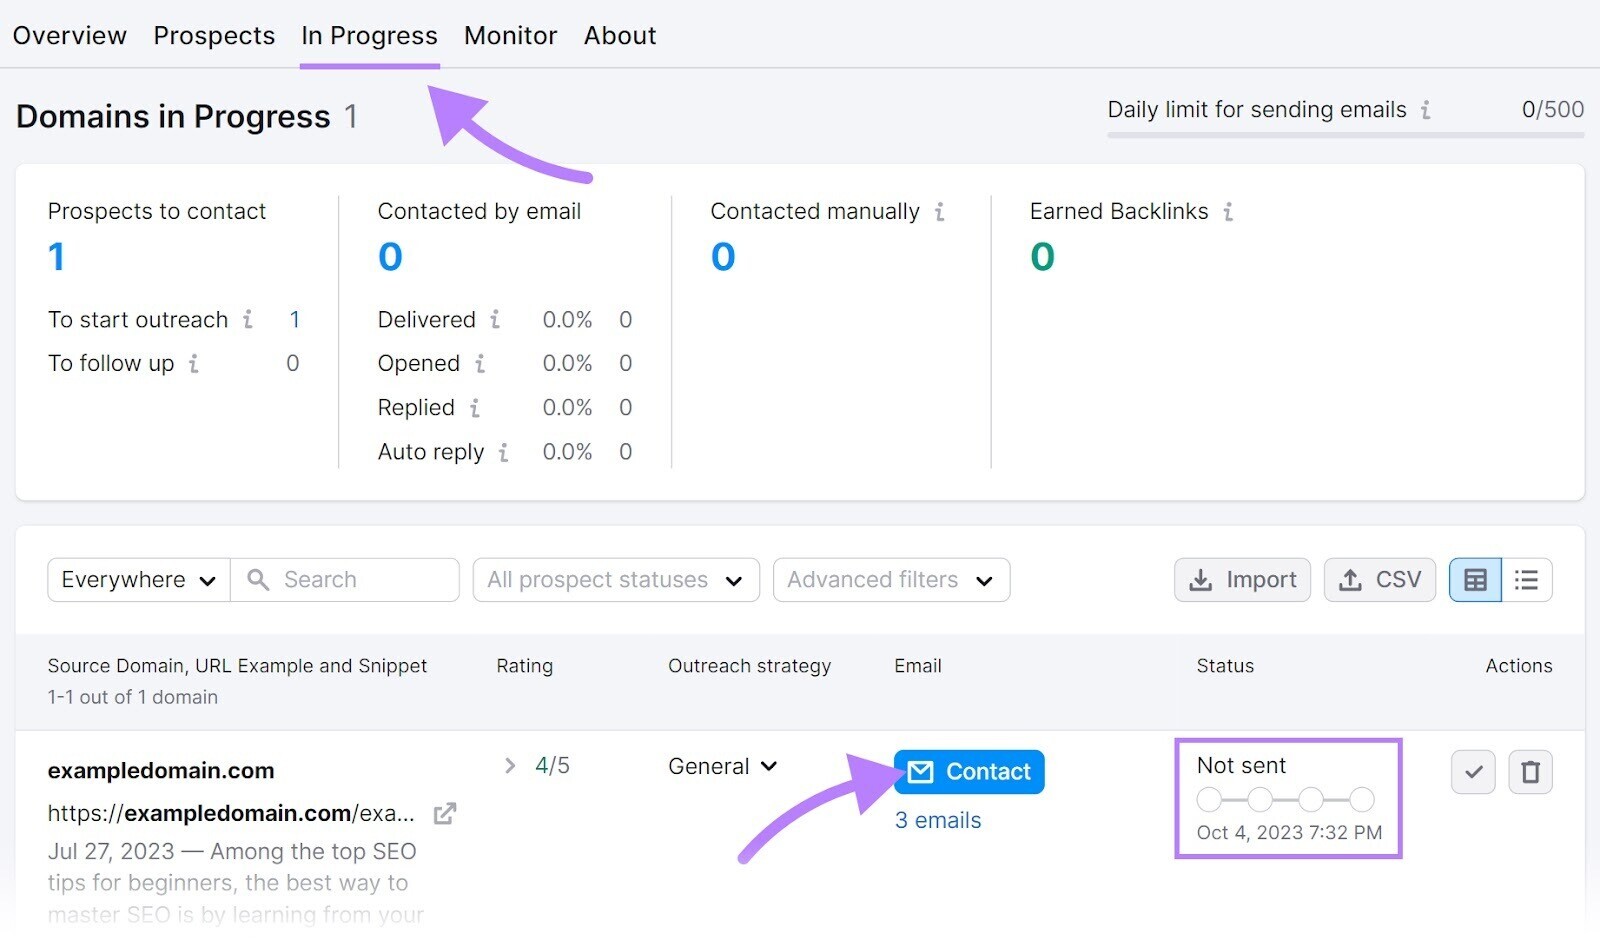This screenshot has width=1600, height=947.
Task: Switch to the Monitor tab
Action: pos(510,35)
